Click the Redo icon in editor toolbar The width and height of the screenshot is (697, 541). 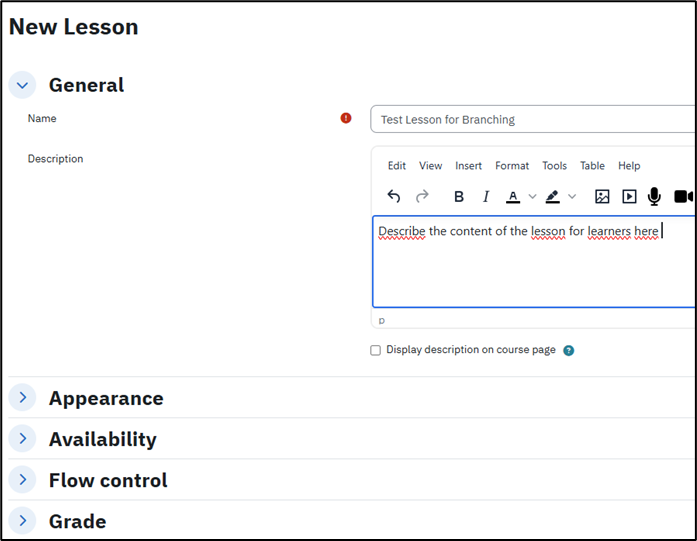point(422,197)
